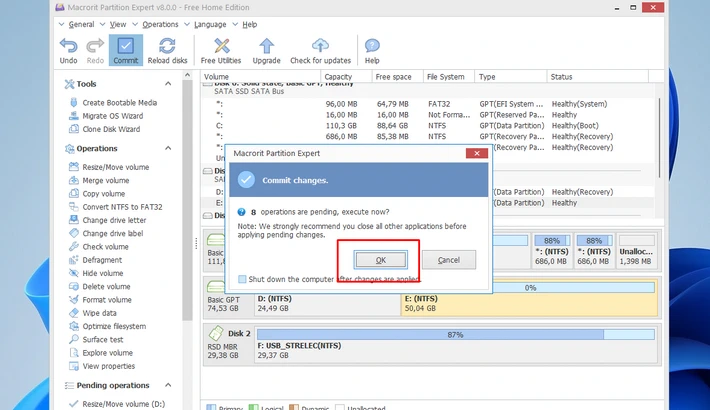Click the Upgrade arrow icon

point(266,46)
